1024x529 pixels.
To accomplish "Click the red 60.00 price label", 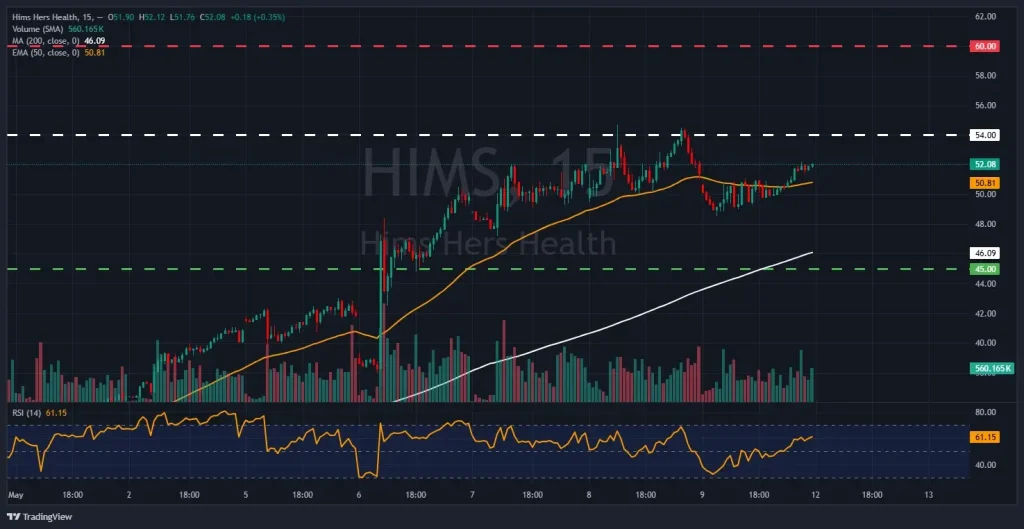I will pos(986,46).
